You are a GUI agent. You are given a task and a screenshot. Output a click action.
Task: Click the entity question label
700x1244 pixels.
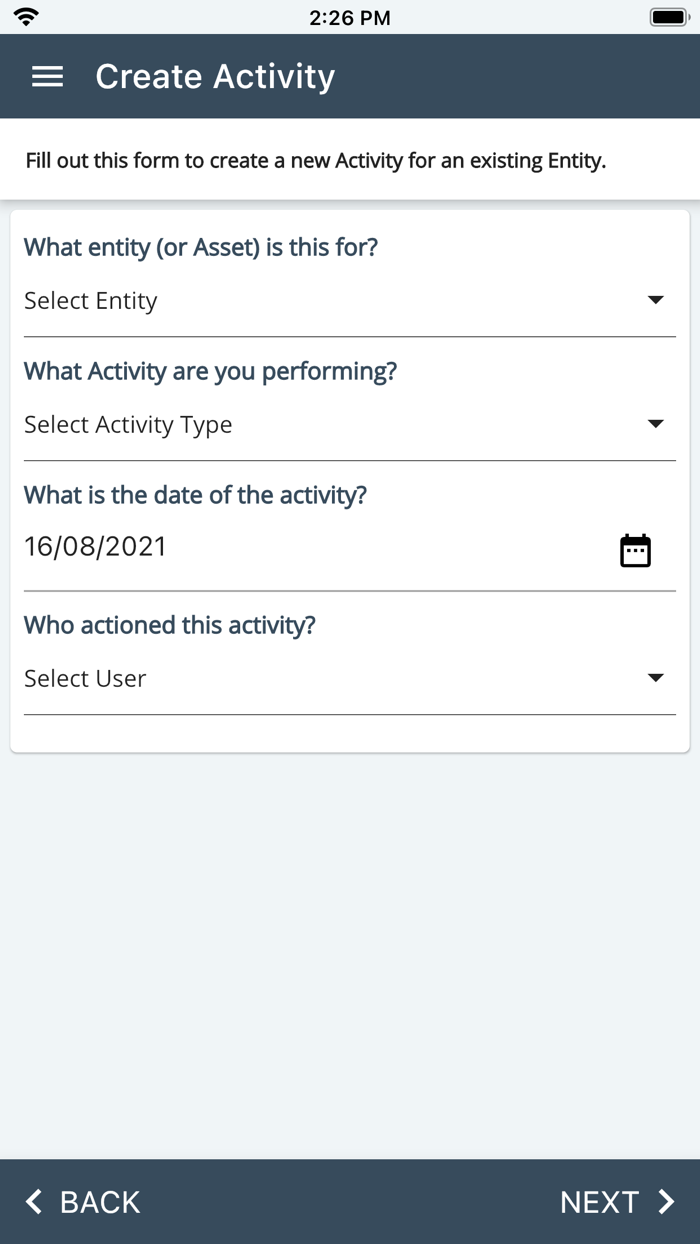coord(200,247)
